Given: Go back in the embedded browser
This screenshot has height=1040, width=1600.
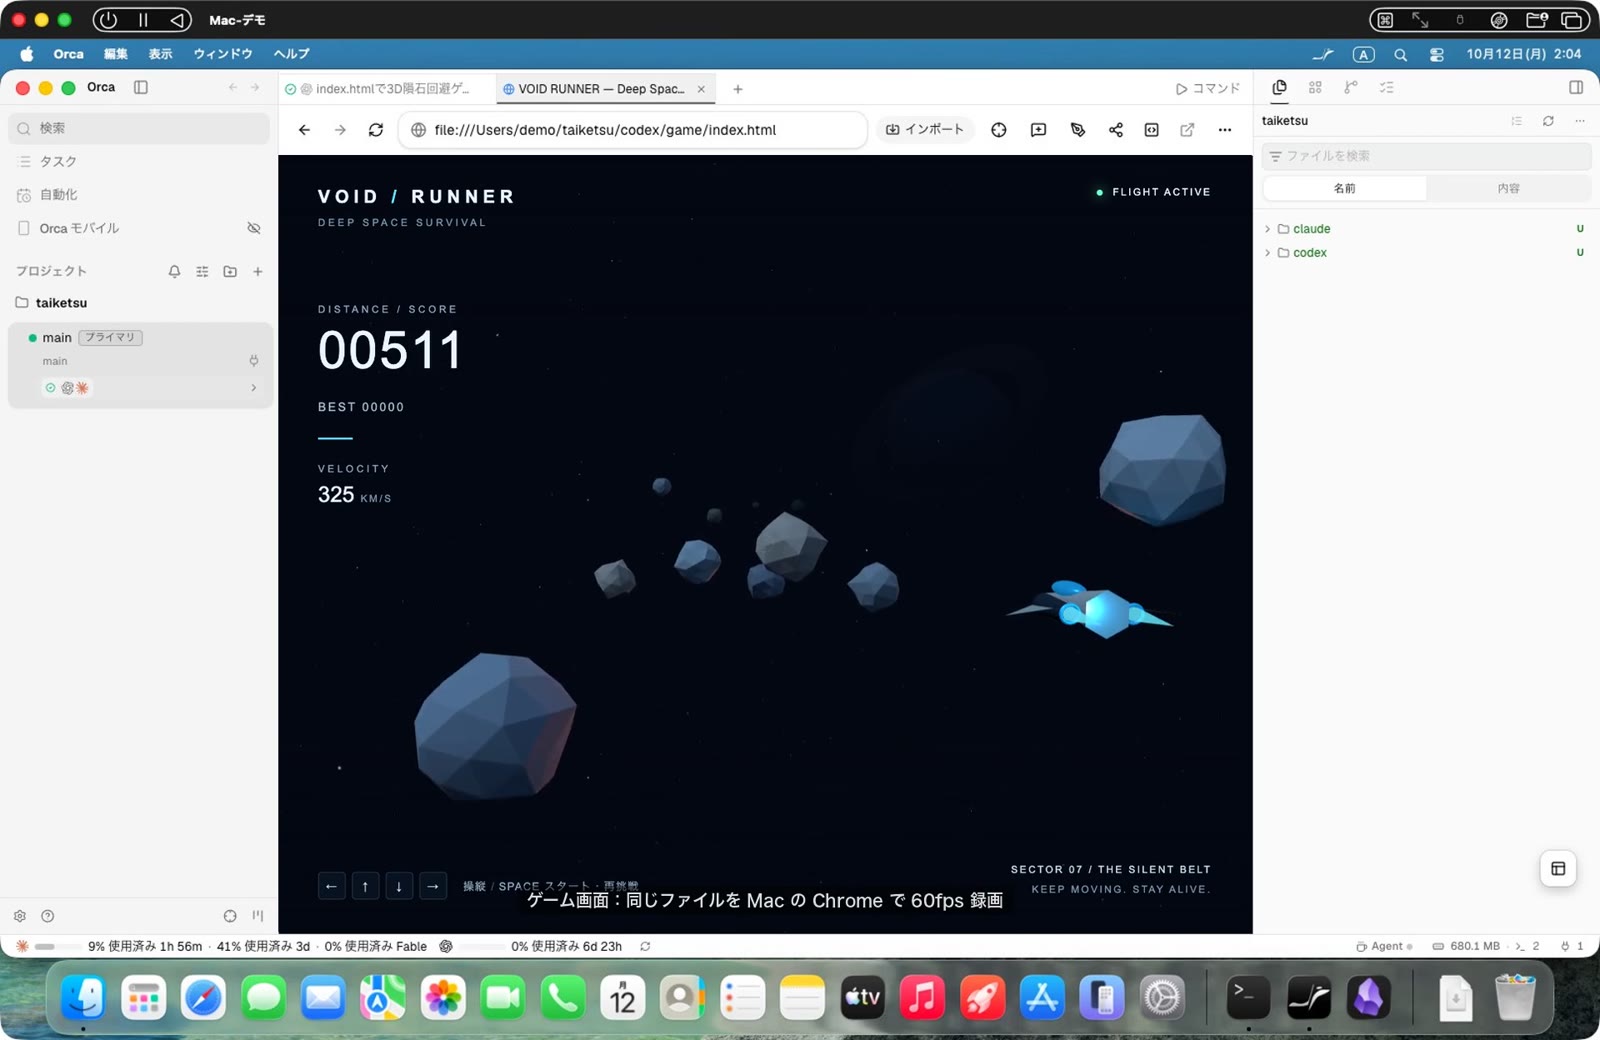Looking at the screenshot, I should click(x=305, y=130).
